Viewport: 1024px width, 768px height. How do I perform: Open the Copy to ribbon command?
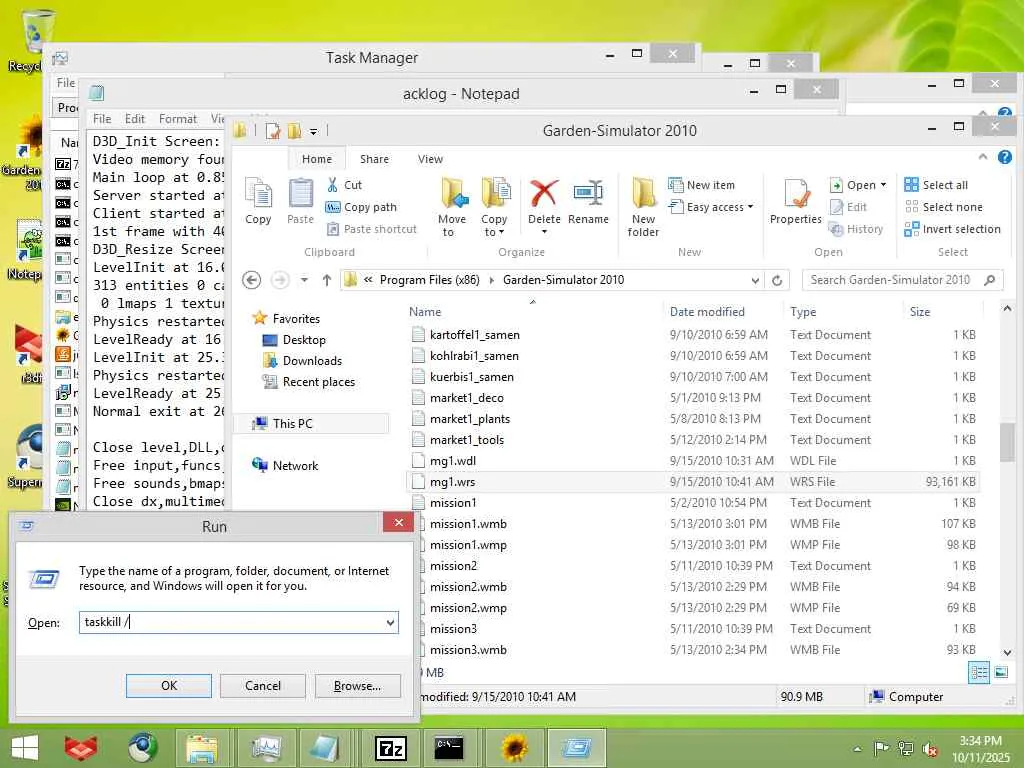click(495, 206)
